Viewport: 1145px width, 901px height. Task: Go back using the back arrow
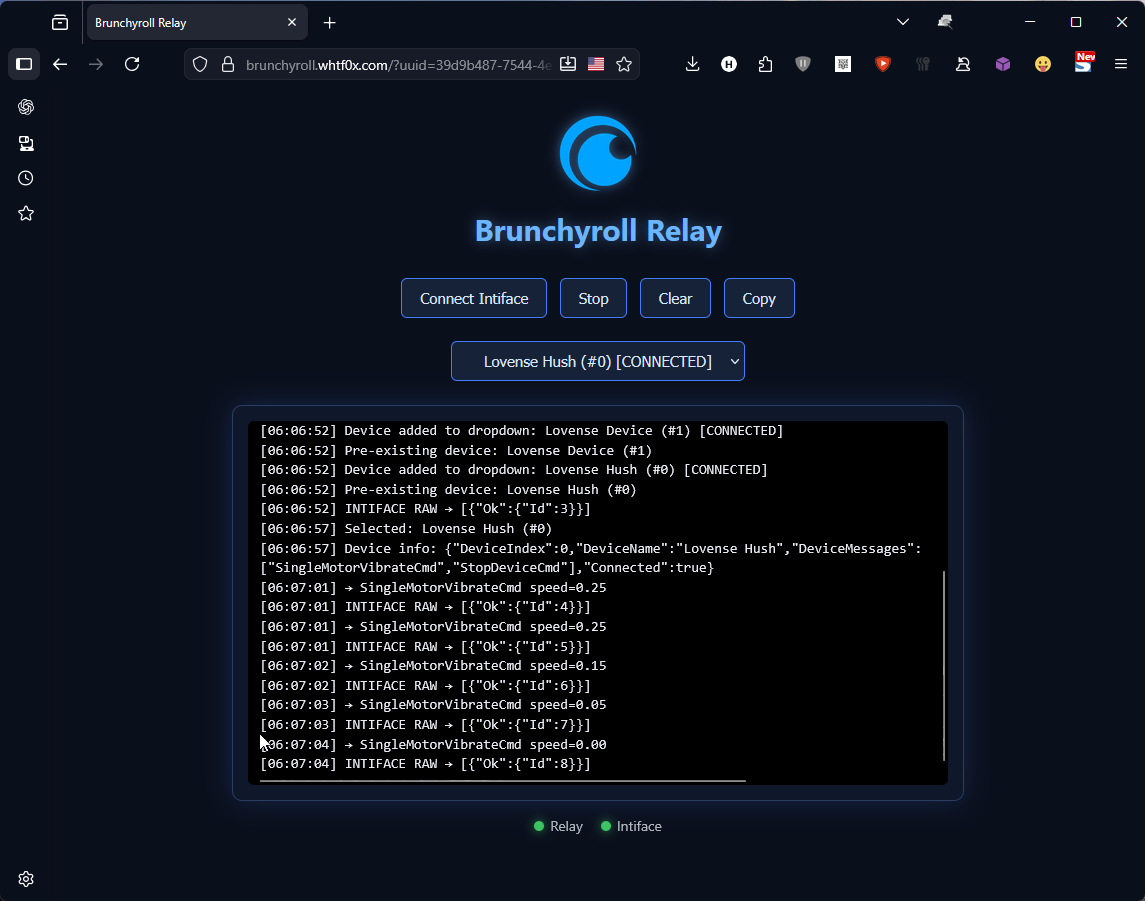click(60, 64)
